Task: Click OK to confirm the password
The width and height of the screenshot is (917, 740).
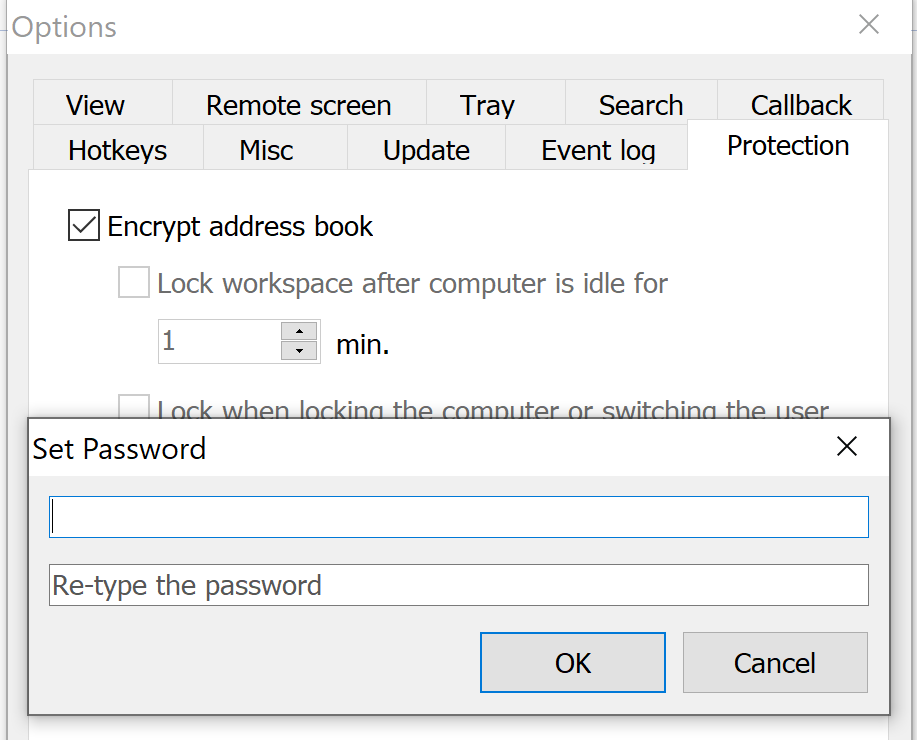Action: coord(572,662)
